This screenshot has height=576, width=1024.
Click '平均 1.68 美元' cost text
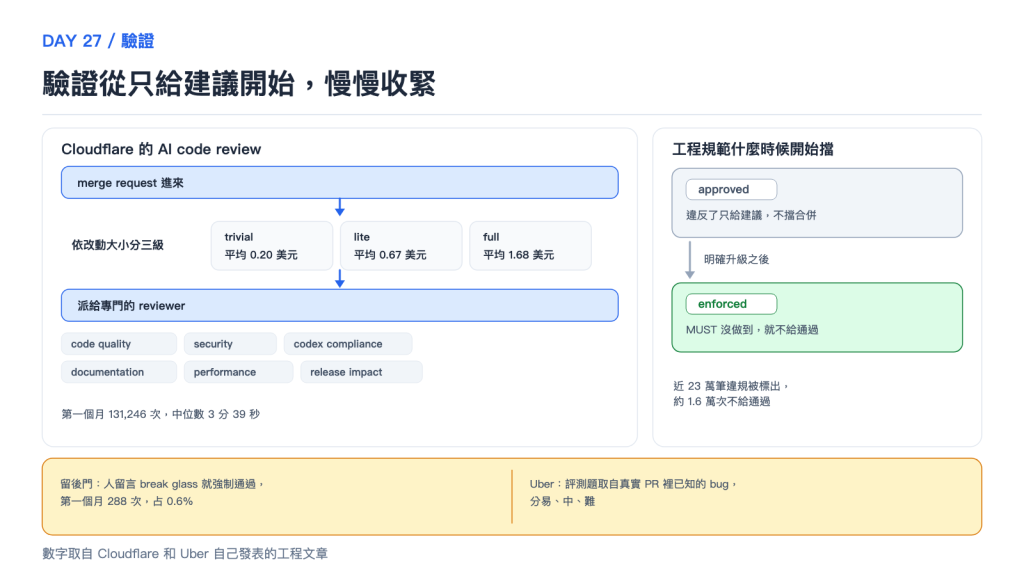(x=519, y=255)
